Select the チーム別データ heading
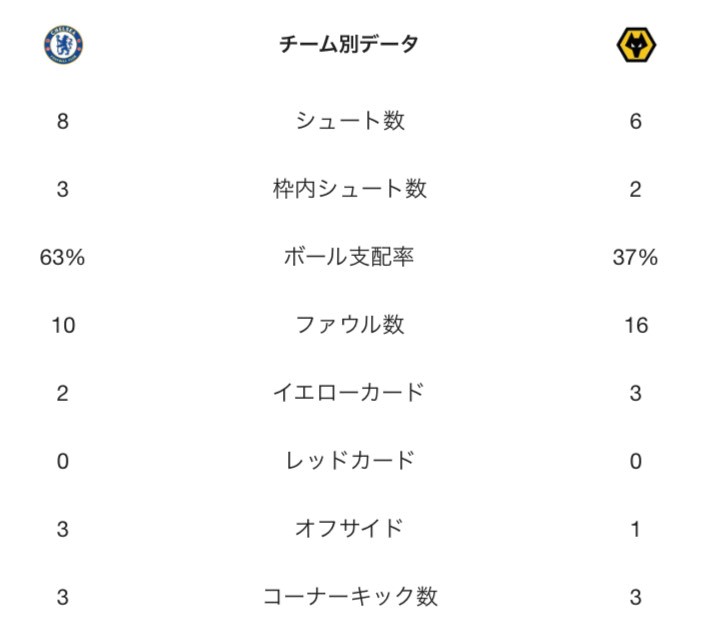The width and height of the screenshot is (701, 627). pos(349,44)
